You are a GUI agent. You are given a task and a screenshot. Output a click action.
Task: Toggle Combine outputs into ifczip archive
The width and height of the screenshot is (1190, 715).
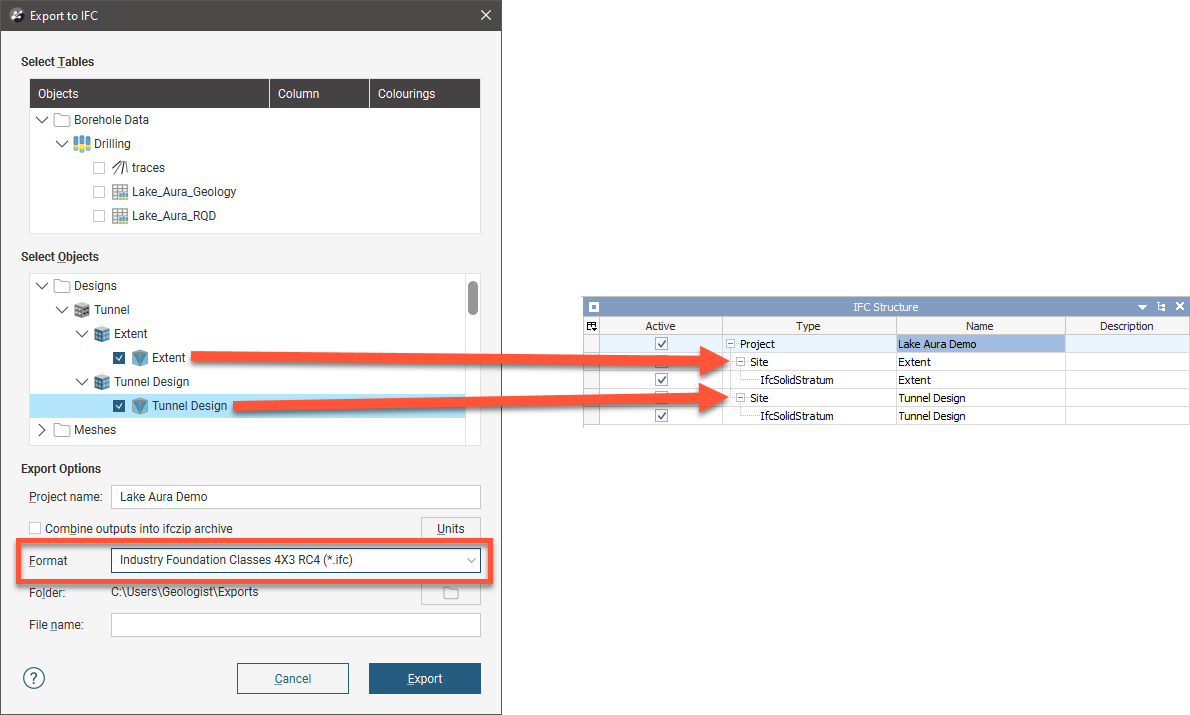point(35,528)
